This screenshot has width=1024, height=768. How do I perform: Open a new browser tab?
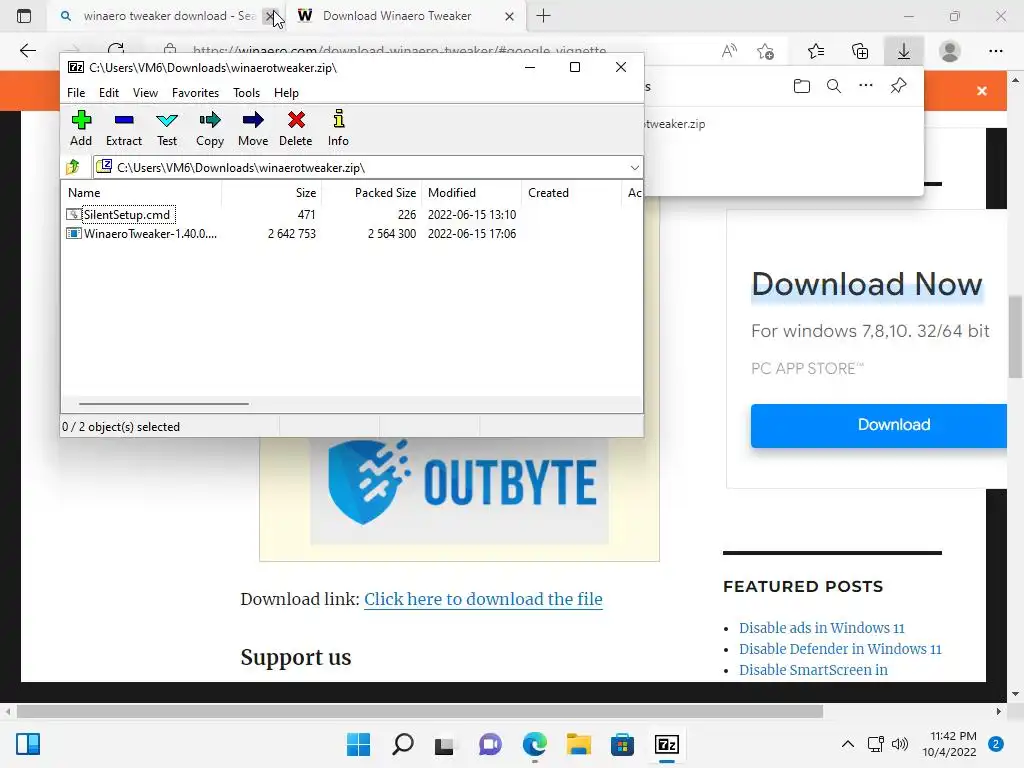tap(543, 16)
